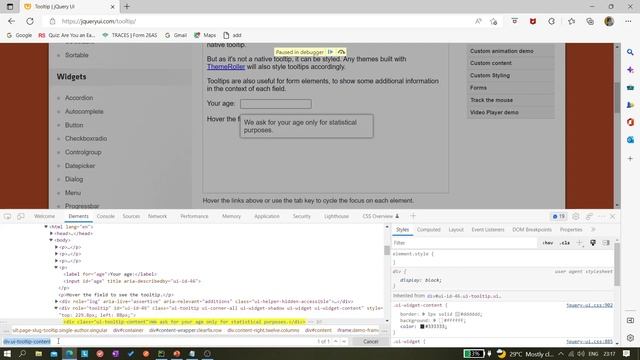Collapse the body element node
The width and height of the screenshot is (640, 360).
(51, 240)
